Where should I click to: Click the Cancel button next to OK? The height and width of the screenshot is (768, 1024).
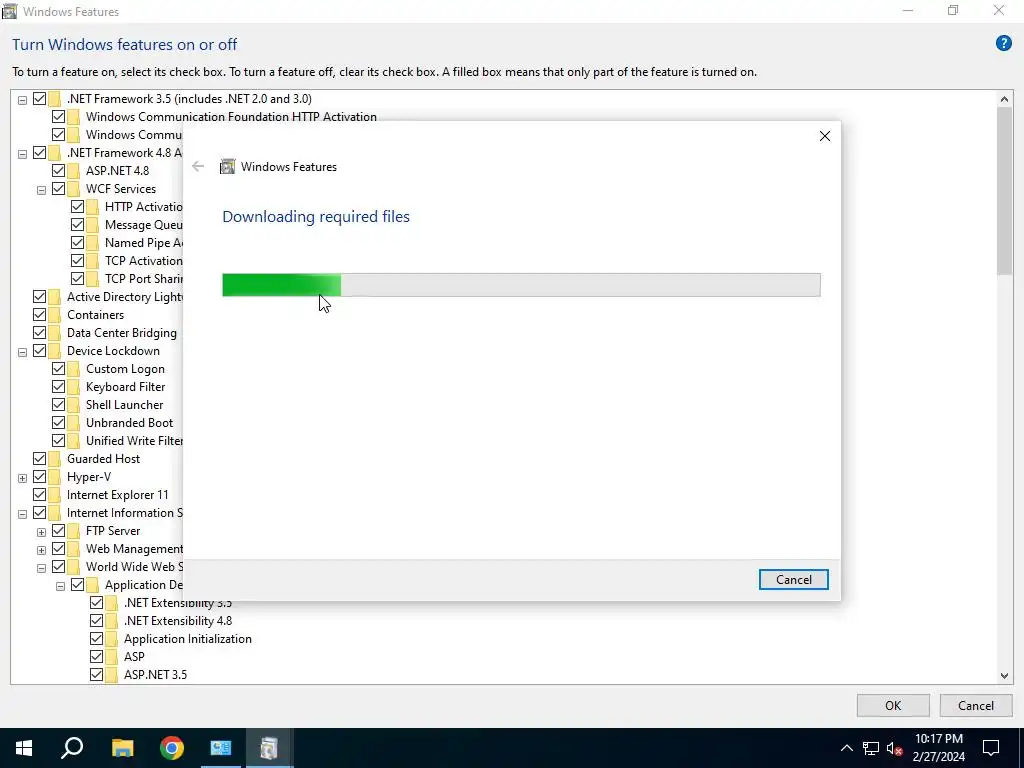(976, 705)
